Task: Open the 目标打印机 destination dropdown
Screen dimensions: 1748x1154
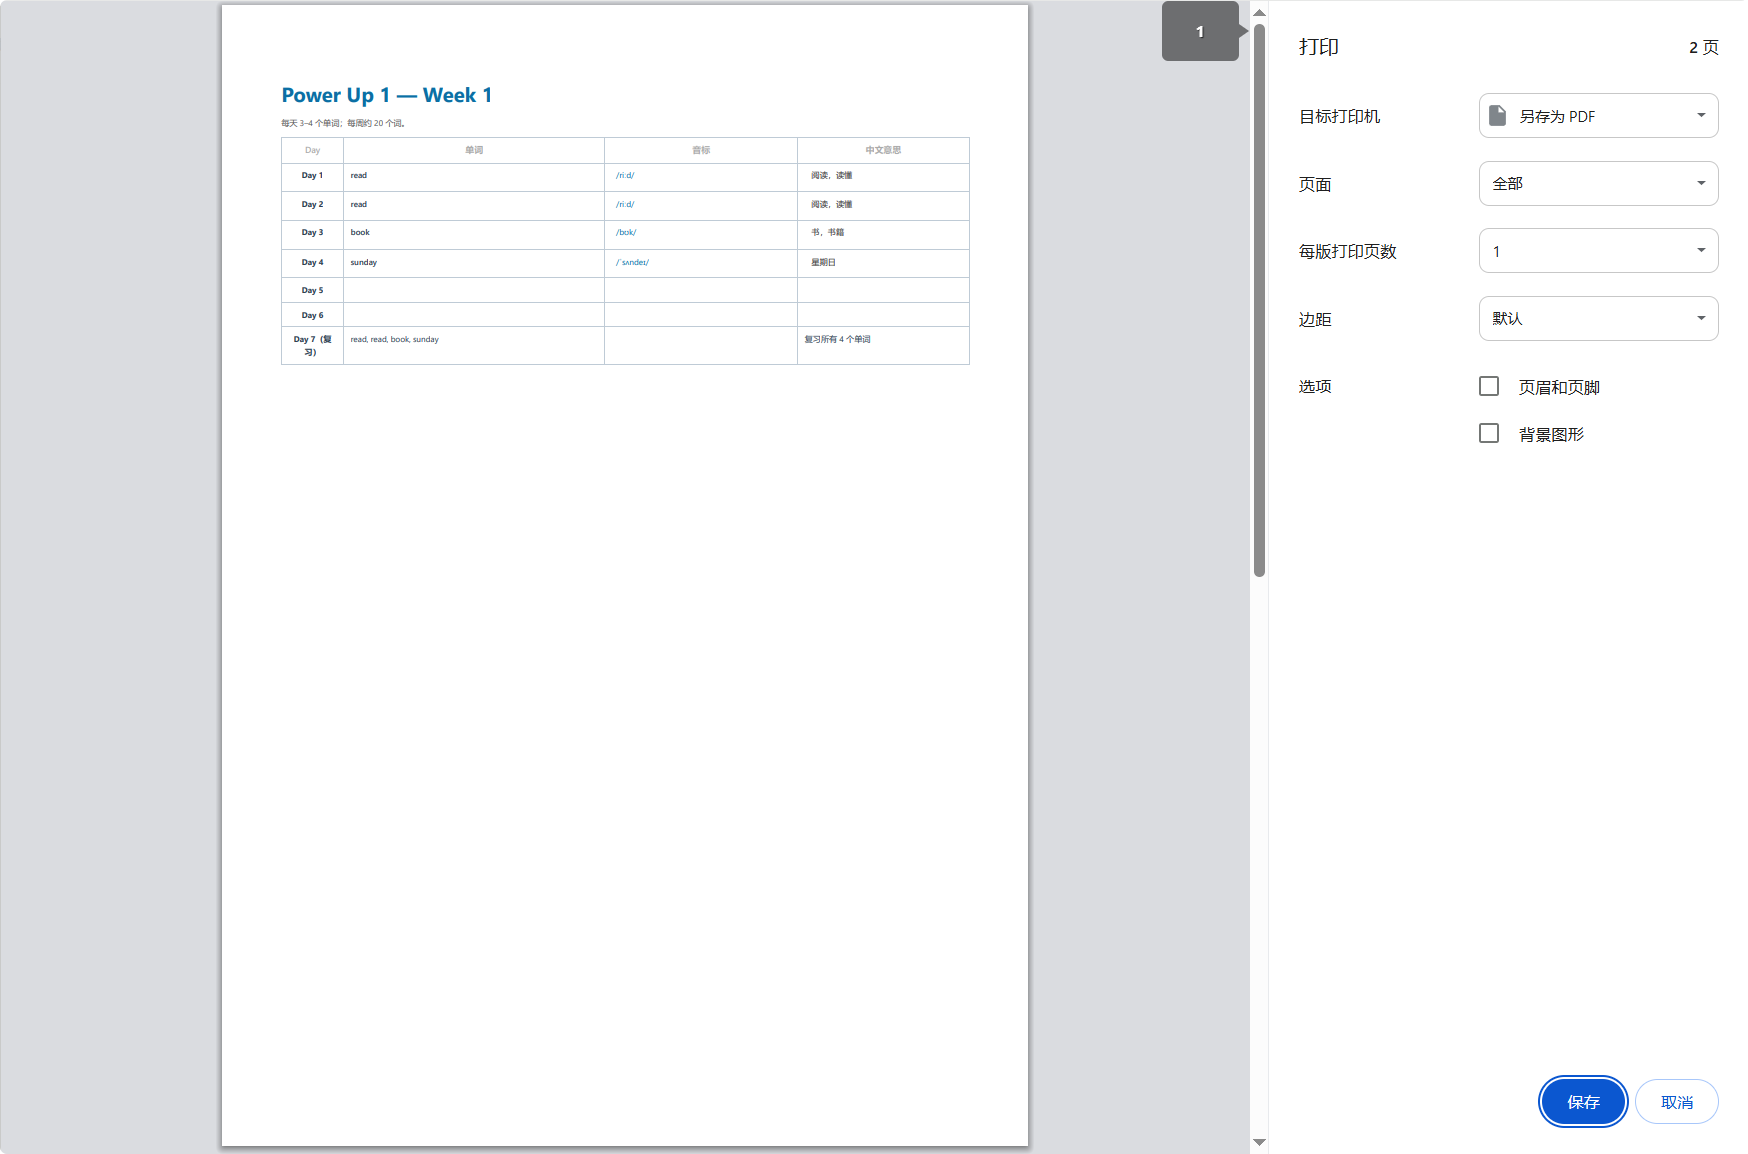Action: [1598, 116]
